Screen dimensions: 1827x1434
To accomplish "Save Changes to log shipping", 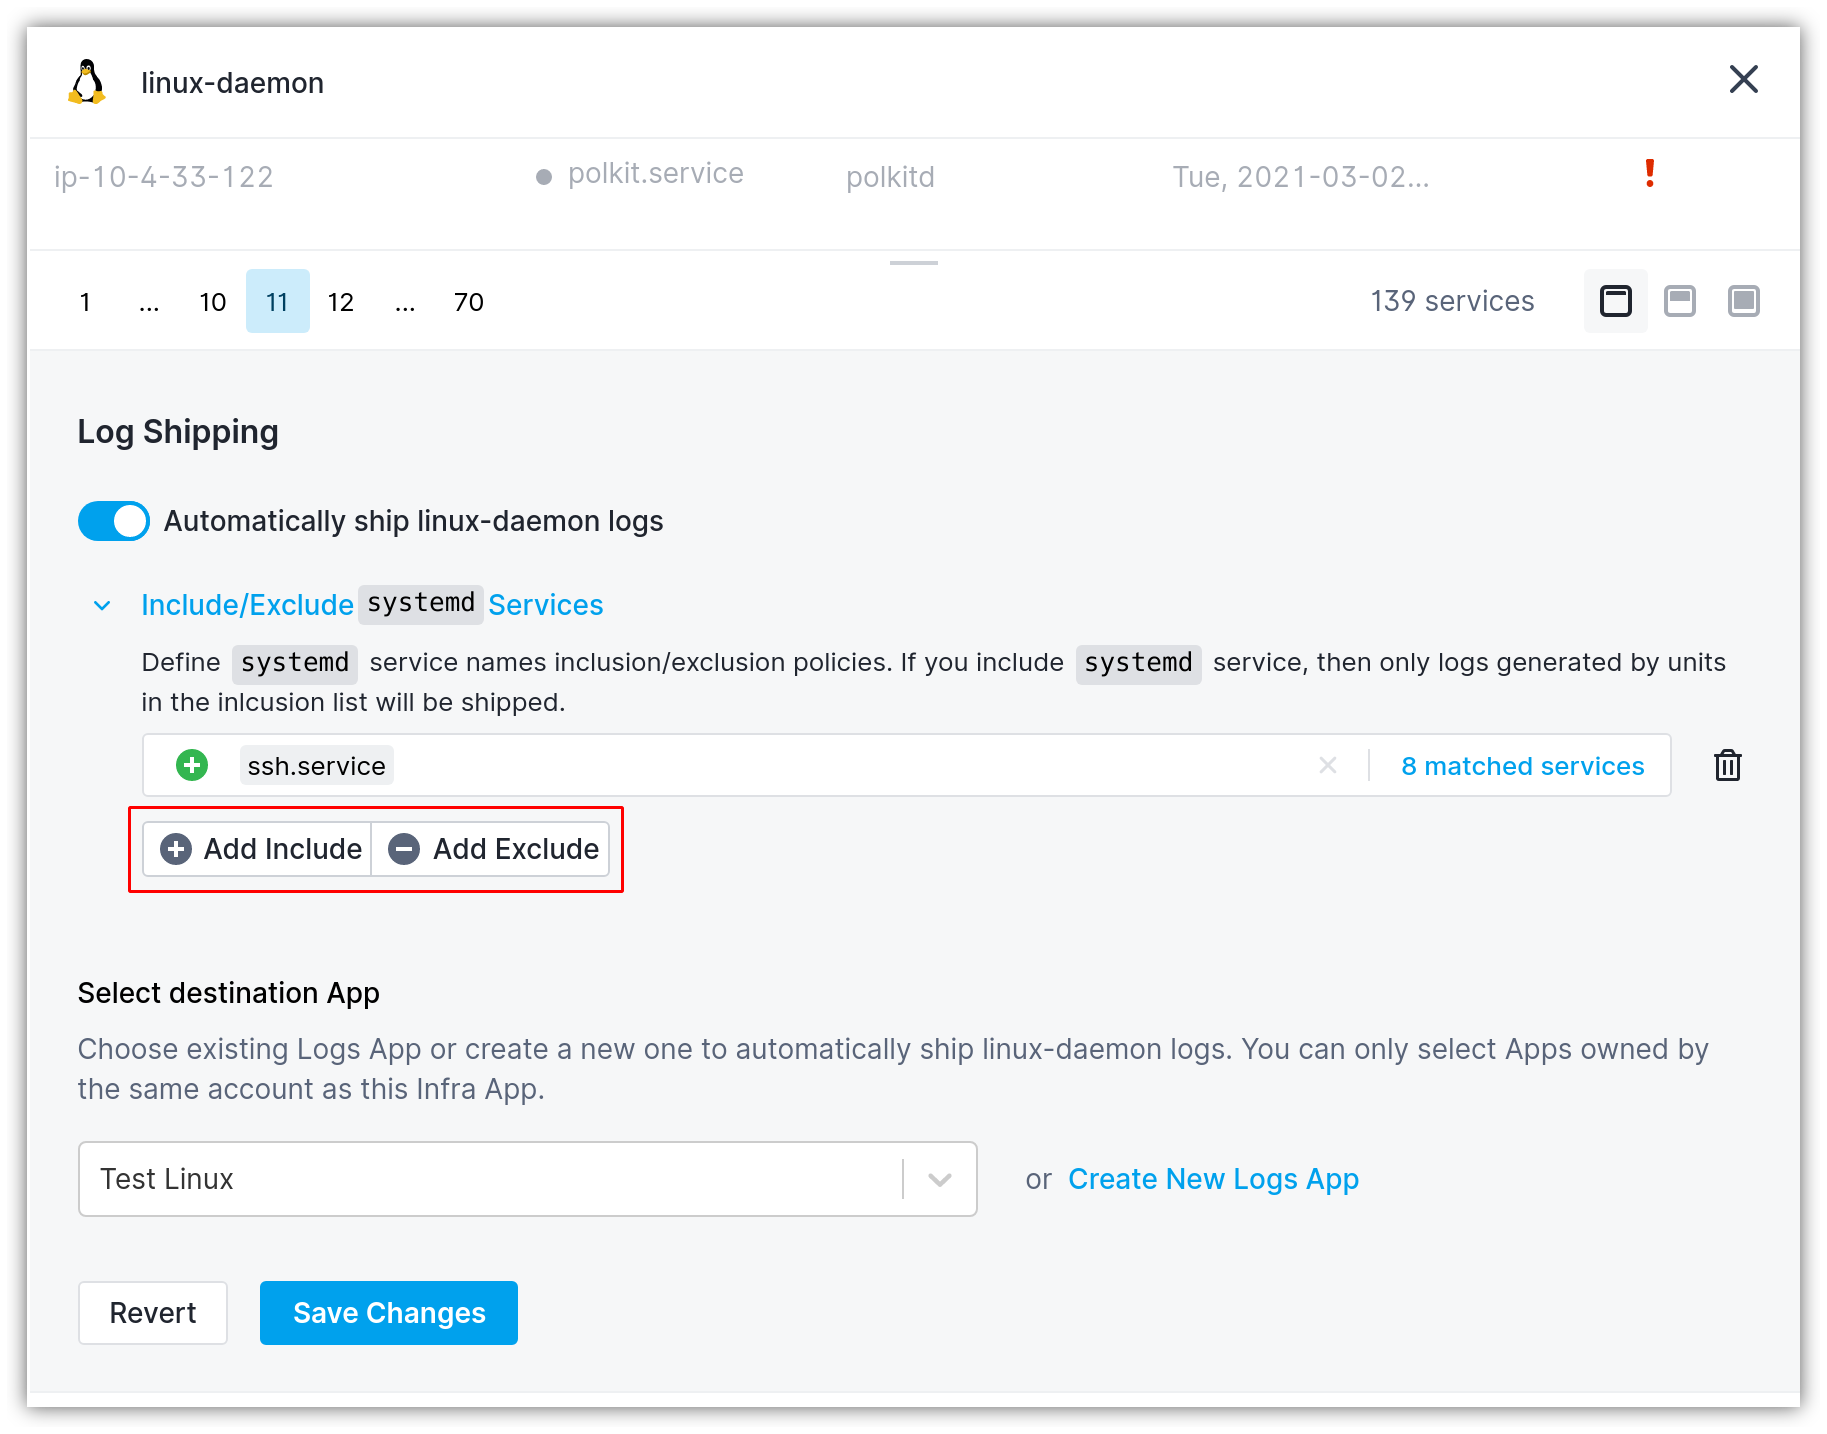I will click(x=389, y=1313).
